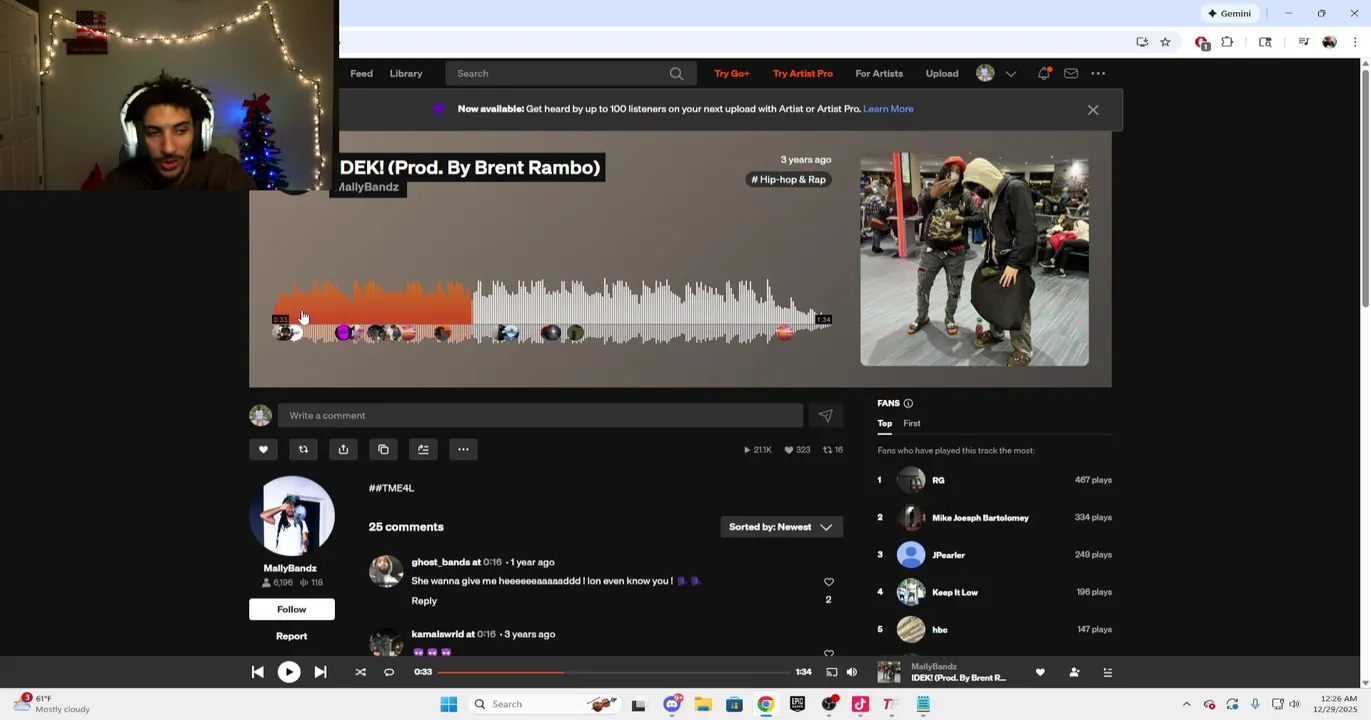Open File Explorer from taskbar
Screen dimensions: 1371x720
703,705
